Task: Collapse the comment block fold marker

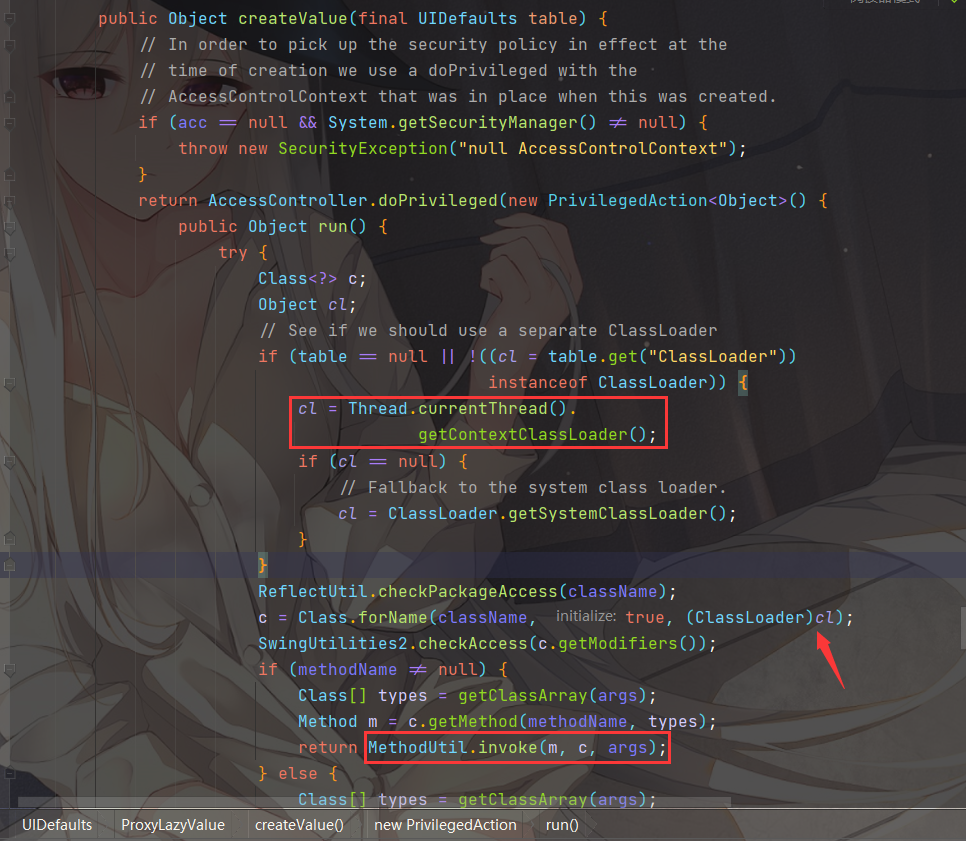Action: coord(9,45)
